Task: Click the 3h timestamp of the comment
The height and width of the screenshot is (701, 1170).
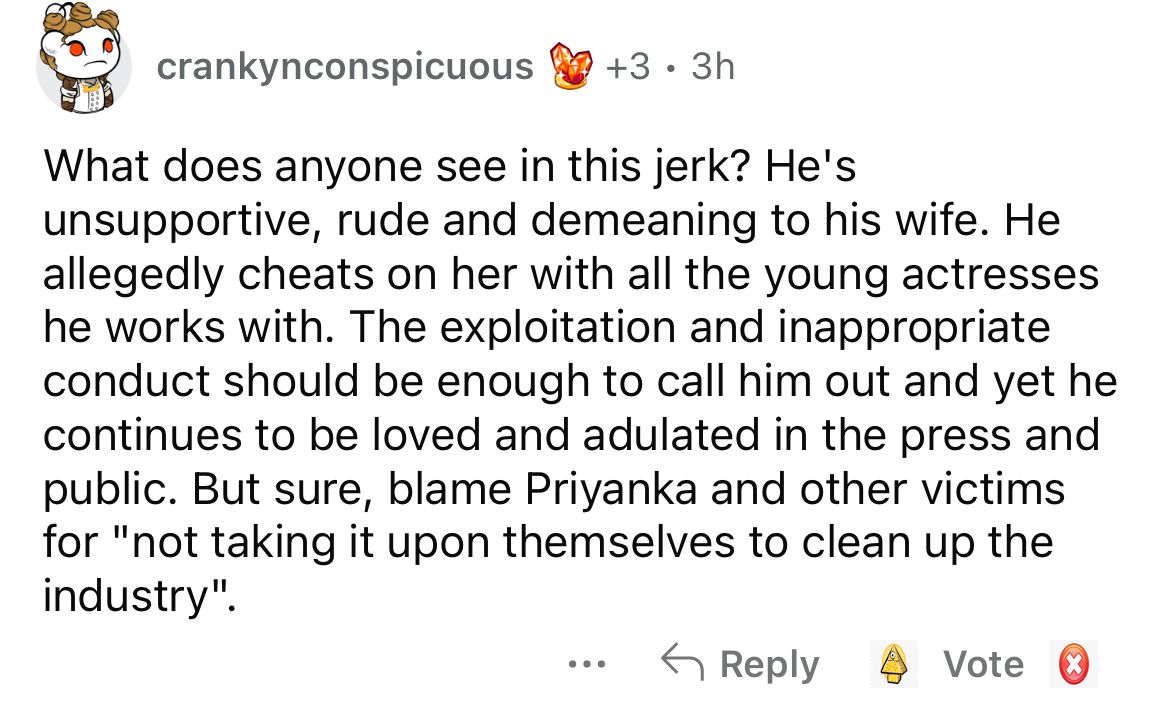Action: tap(712, 67)
